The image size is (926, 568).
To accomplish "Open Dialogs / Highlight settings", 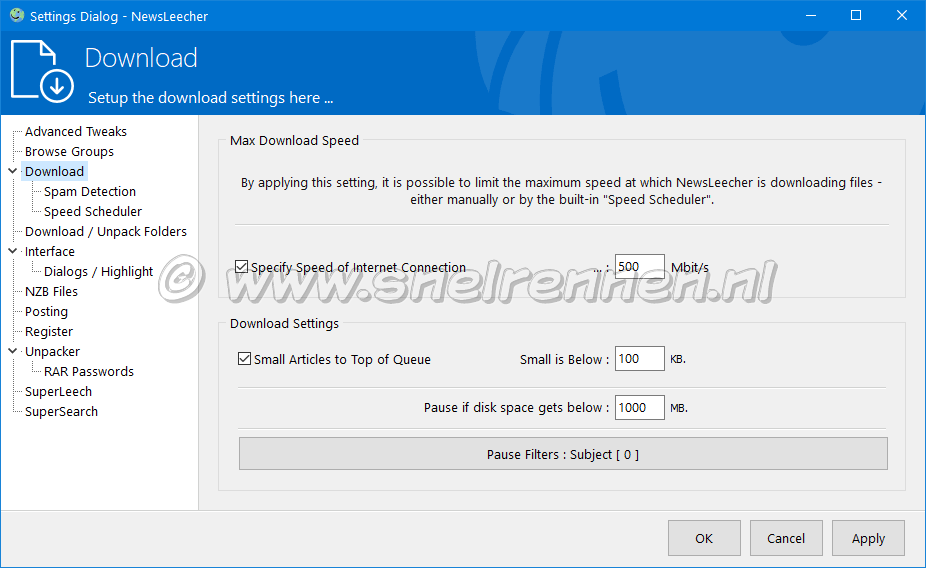I will [x=99, y=272].
